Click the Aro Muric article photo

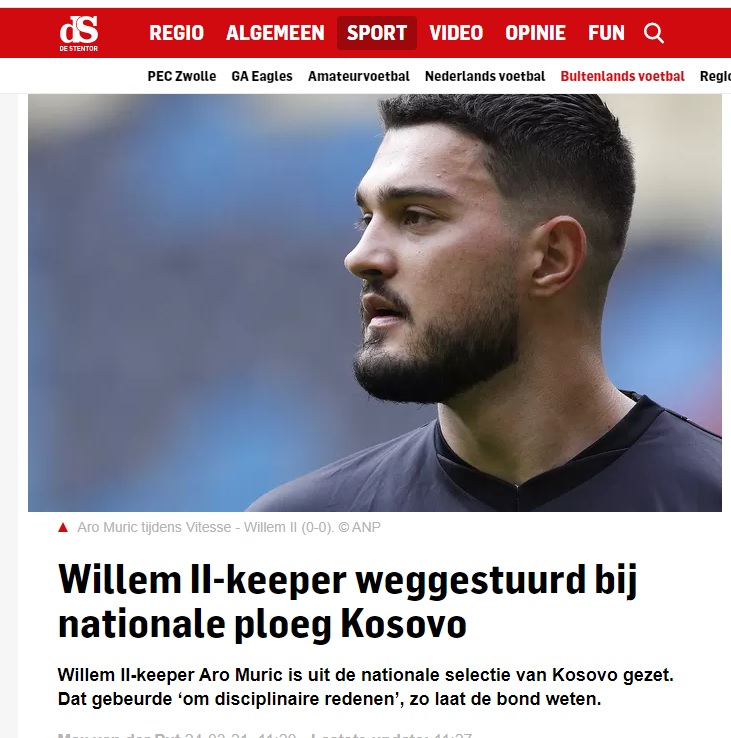pos(375,303)
